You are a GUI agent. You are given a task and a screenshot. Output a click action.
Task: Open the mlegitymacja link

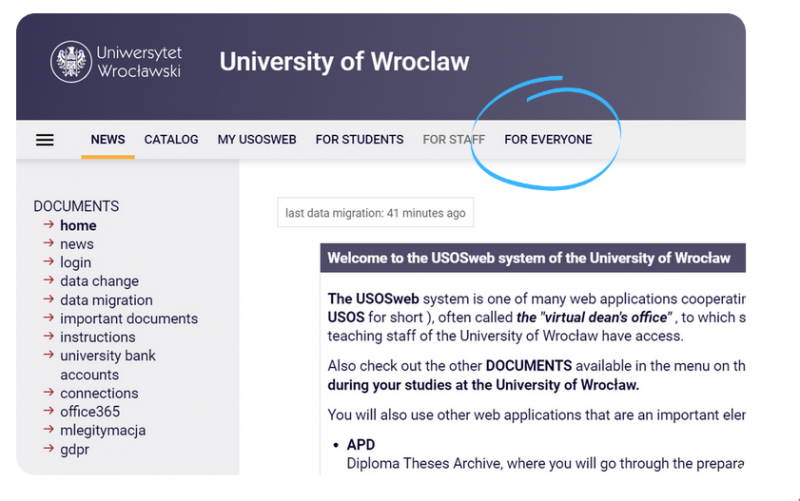(x=102, y=431)
